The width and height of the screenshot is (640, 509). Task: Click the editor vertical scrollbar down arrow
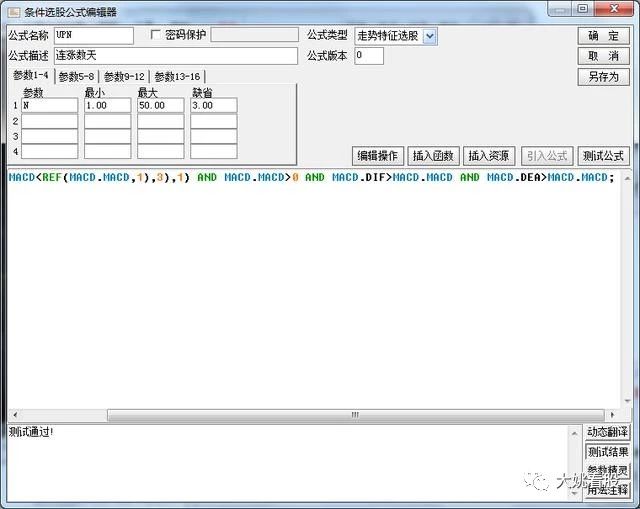click(x=627, y=401)
